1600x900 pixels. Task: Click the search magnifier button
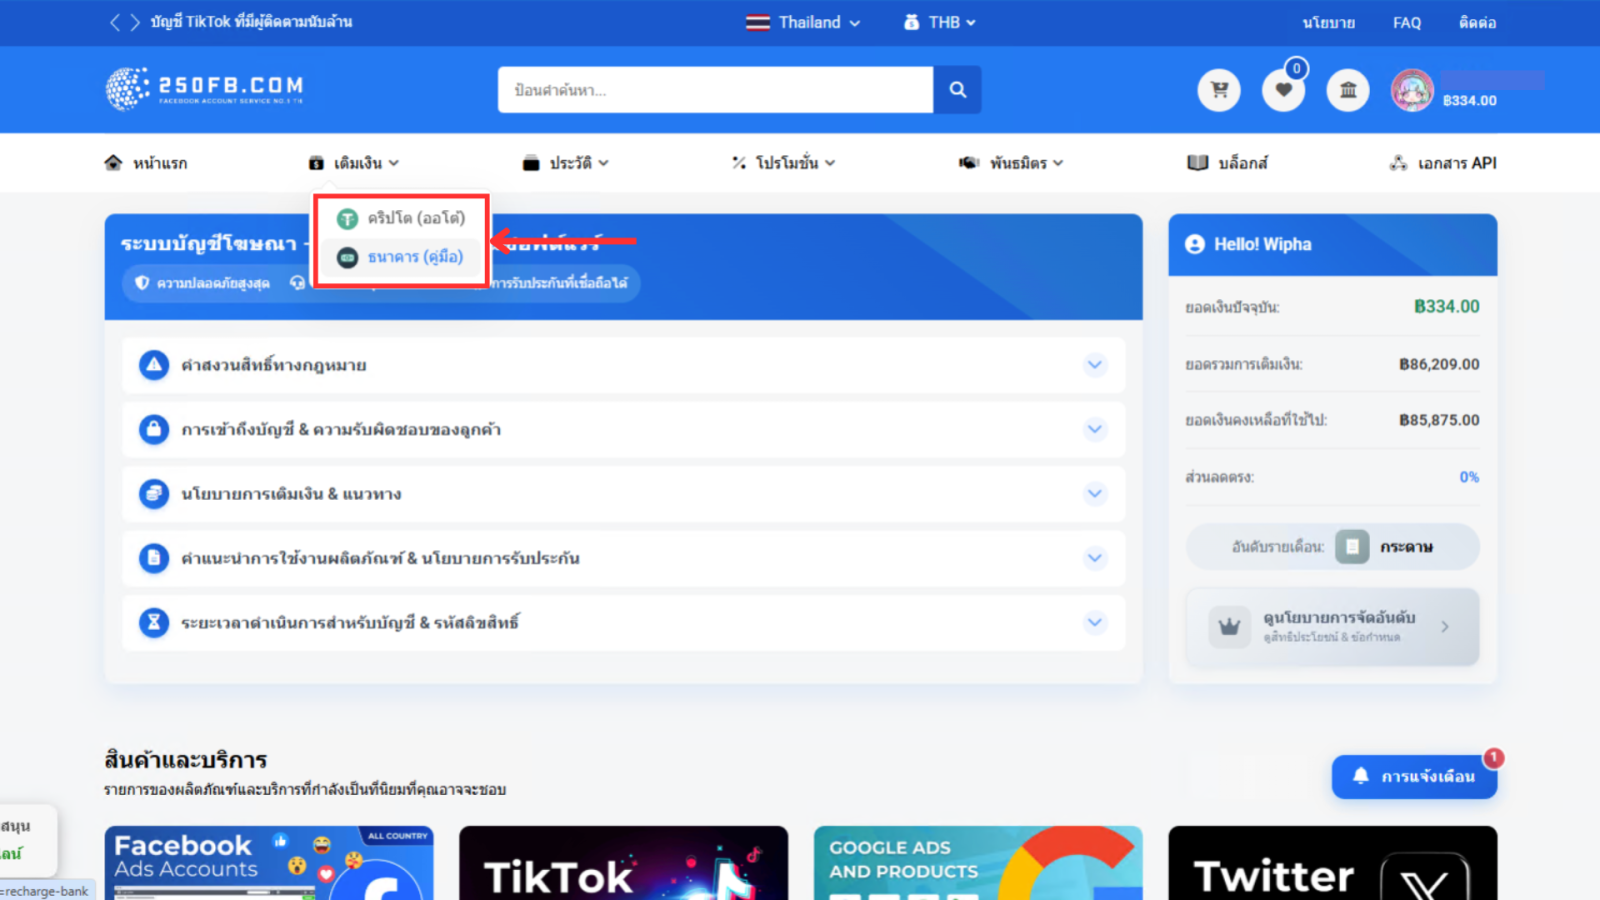(957, 90)
